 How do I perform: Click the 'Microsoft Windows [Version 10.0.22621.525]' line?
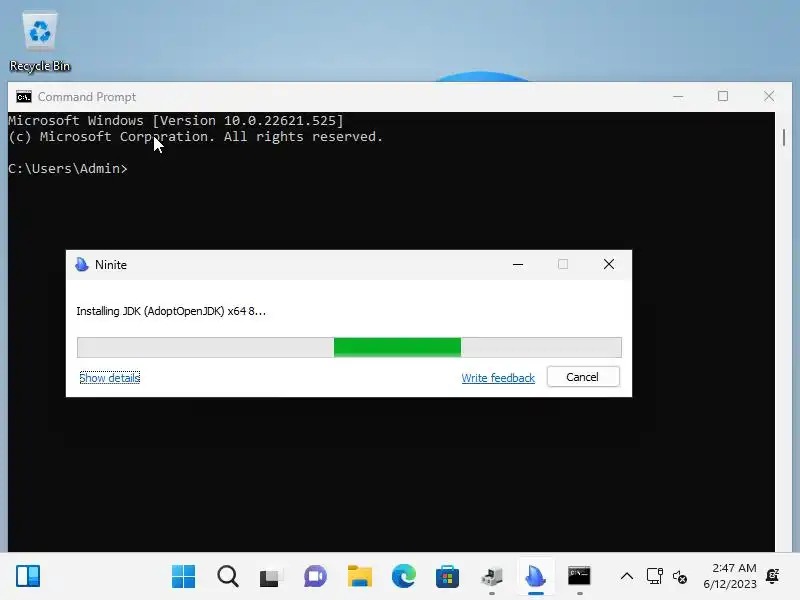[x=176, y=120]
